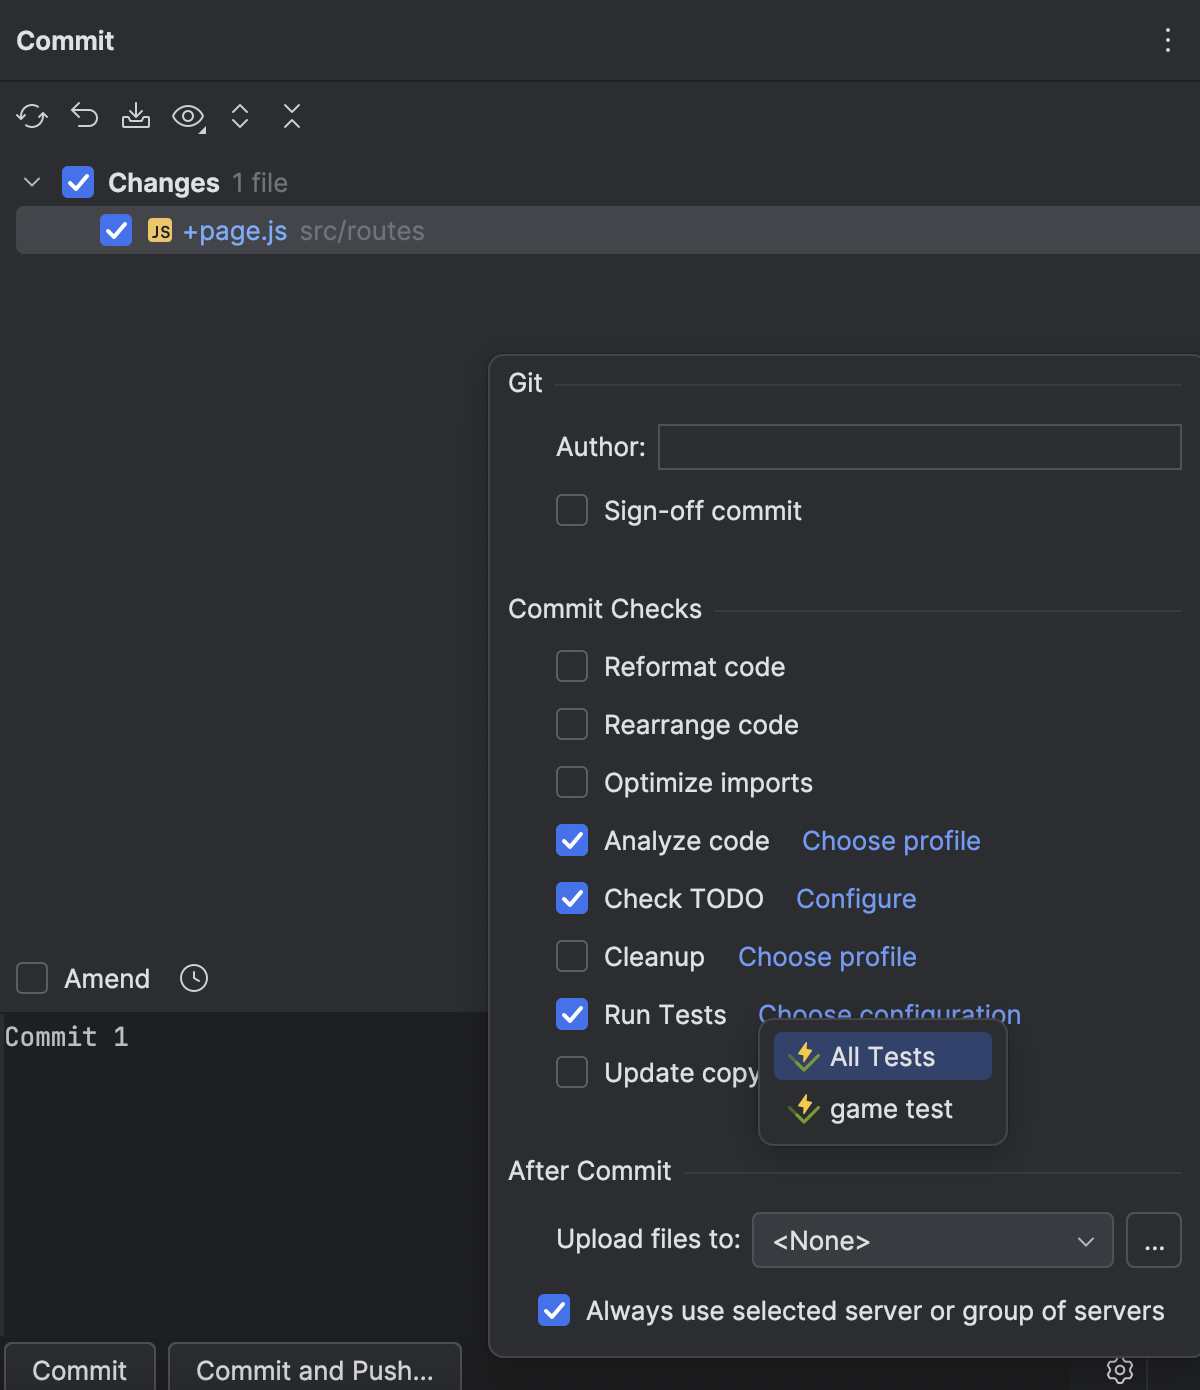Open the eye view options icon
The width and height of the screenshot is (1200, 1390).
pyautogui.click(x=188, y=117)
